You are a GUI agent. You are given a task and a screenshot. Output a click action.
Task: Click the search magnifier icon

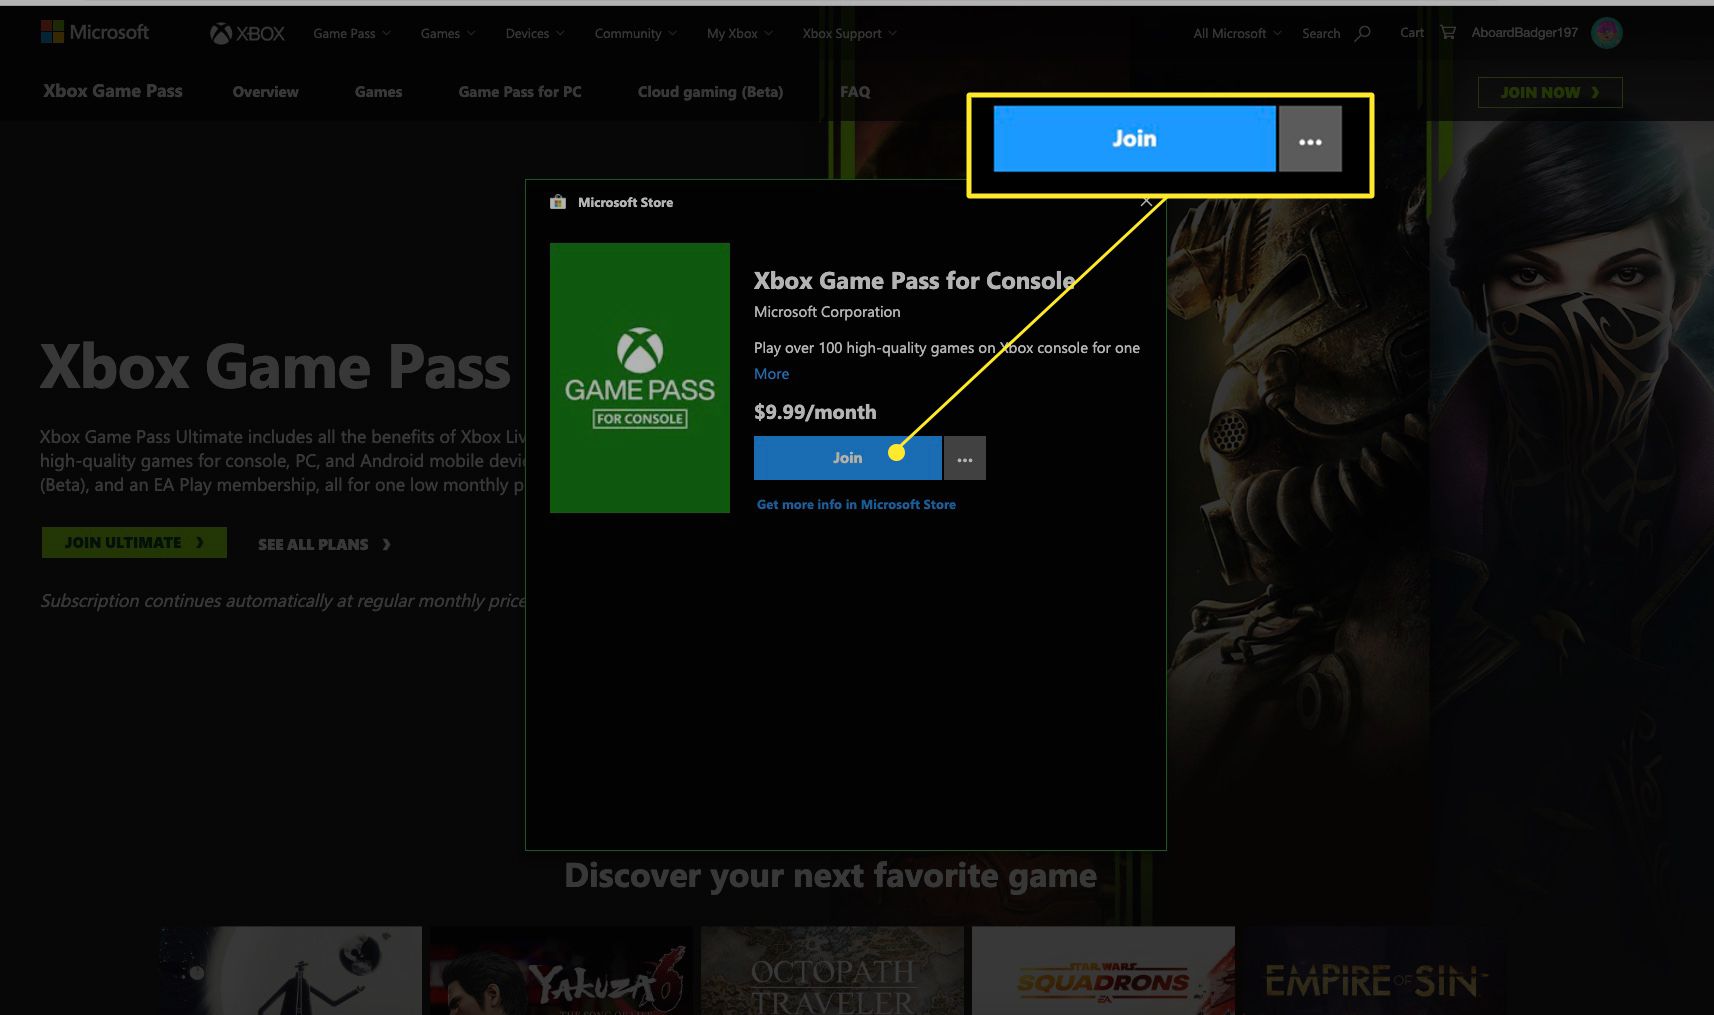click(x=1362, y=33)
